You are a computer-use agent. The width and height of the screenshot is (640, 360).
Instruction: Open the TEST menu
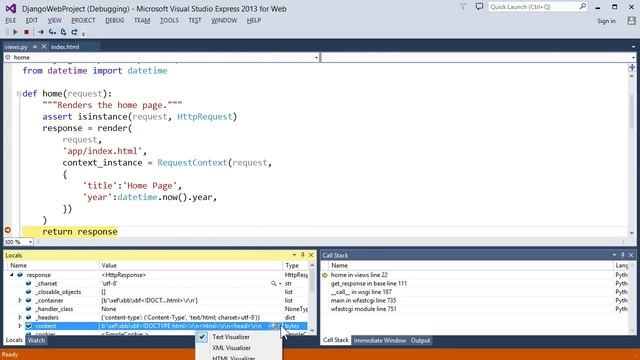pyautogui.click(x=195, y=20)
